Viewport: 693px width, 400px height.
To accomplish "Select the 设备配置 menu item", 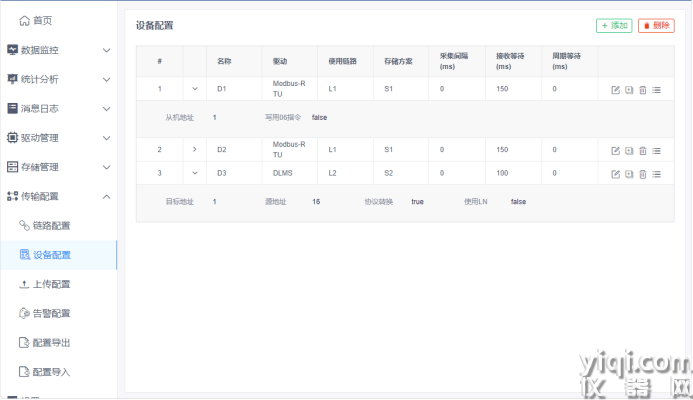I will pyautogui.click(x=59, y=255).
